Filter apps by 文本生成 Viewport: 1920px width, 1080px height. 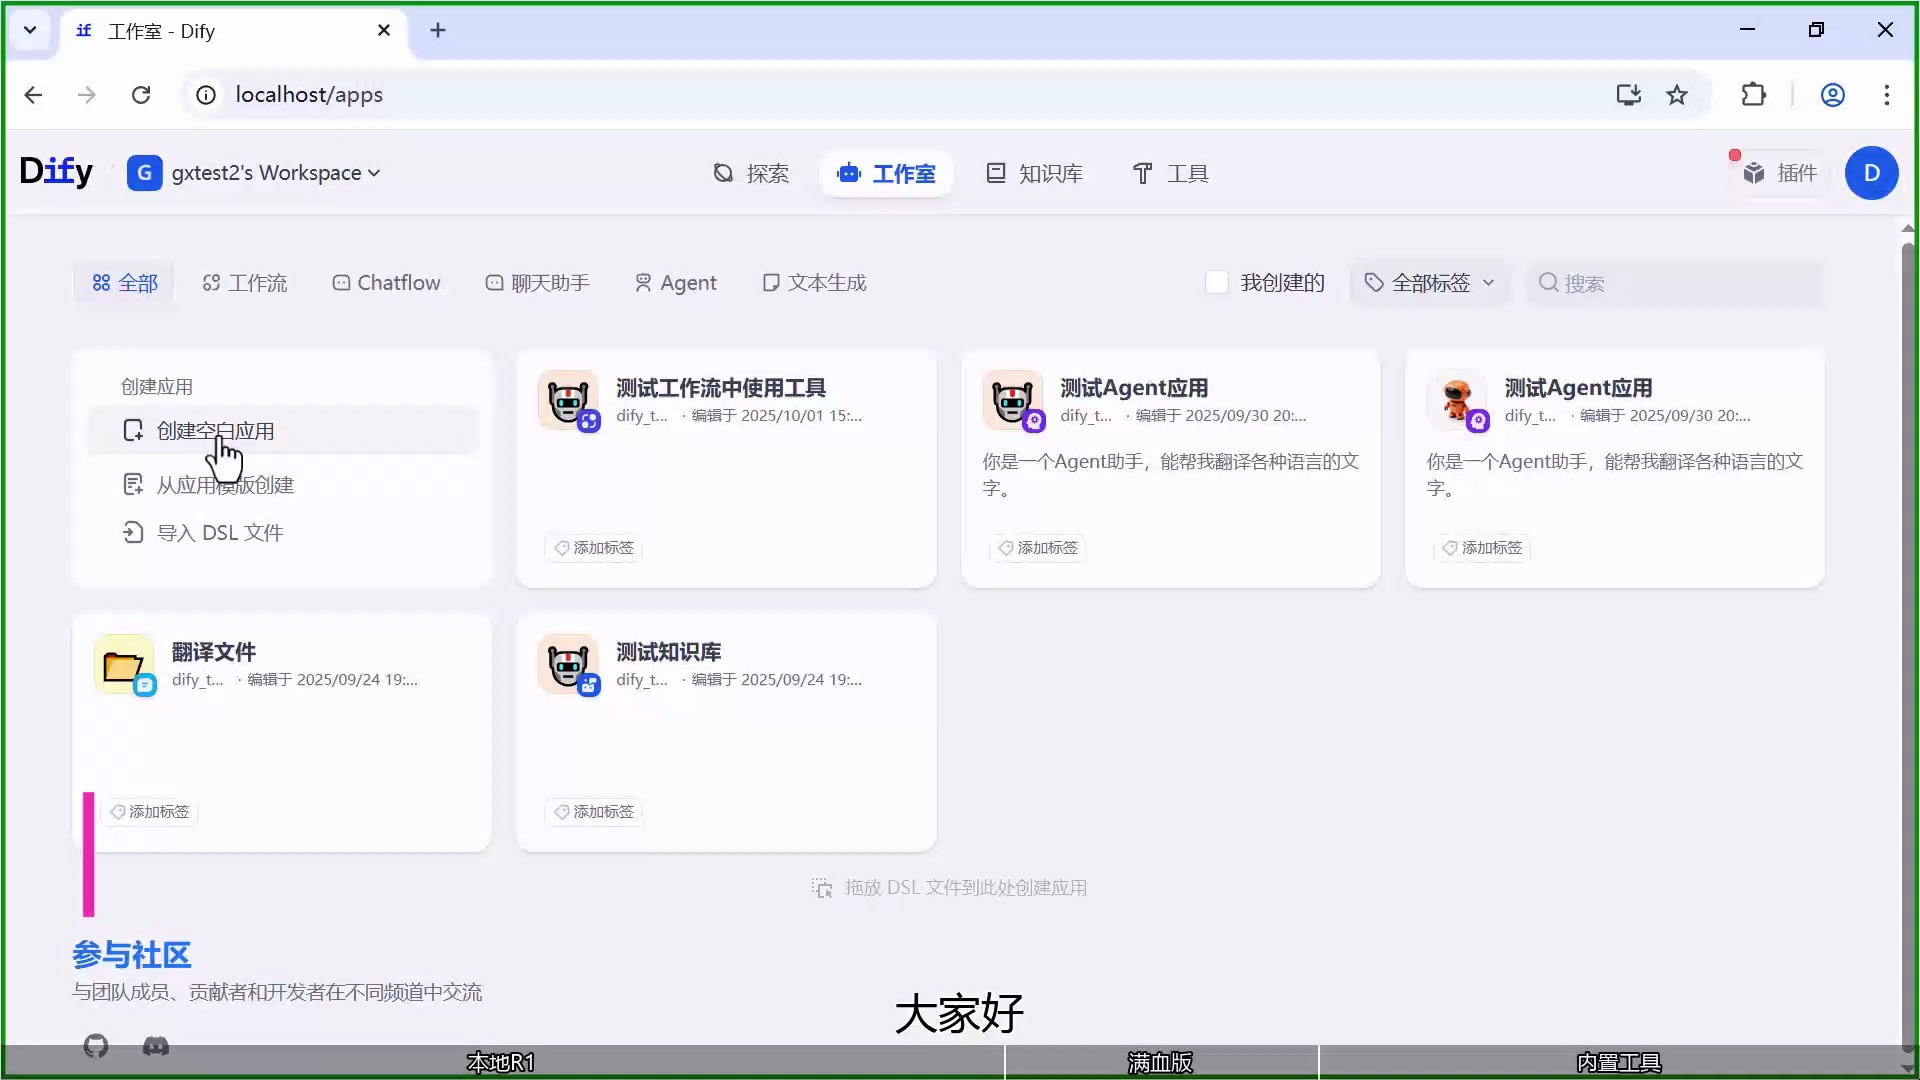coord(814,283)
